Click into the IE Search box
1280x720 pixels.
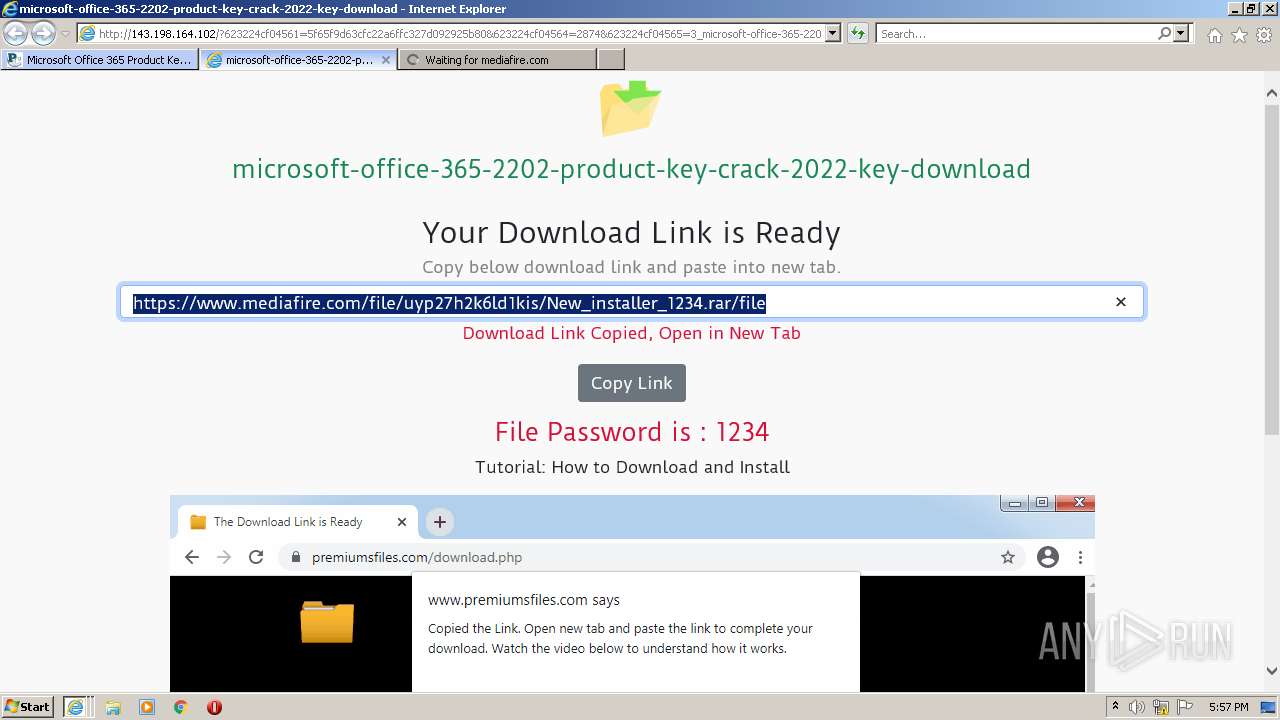(x=1015, y=33)
